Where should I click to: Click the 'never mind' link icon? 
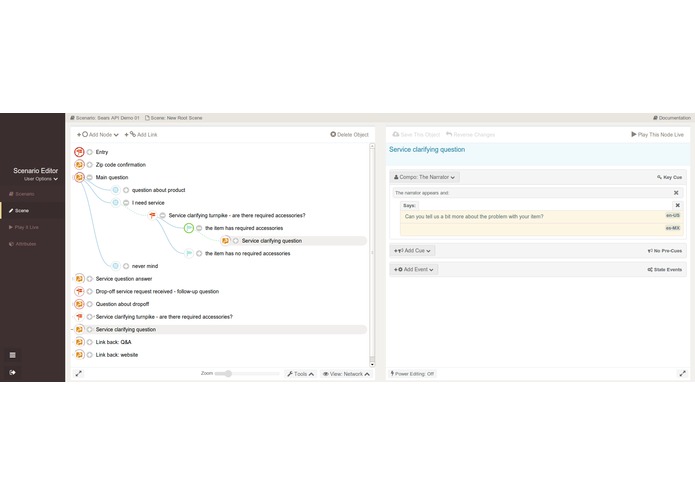point(115,266)
